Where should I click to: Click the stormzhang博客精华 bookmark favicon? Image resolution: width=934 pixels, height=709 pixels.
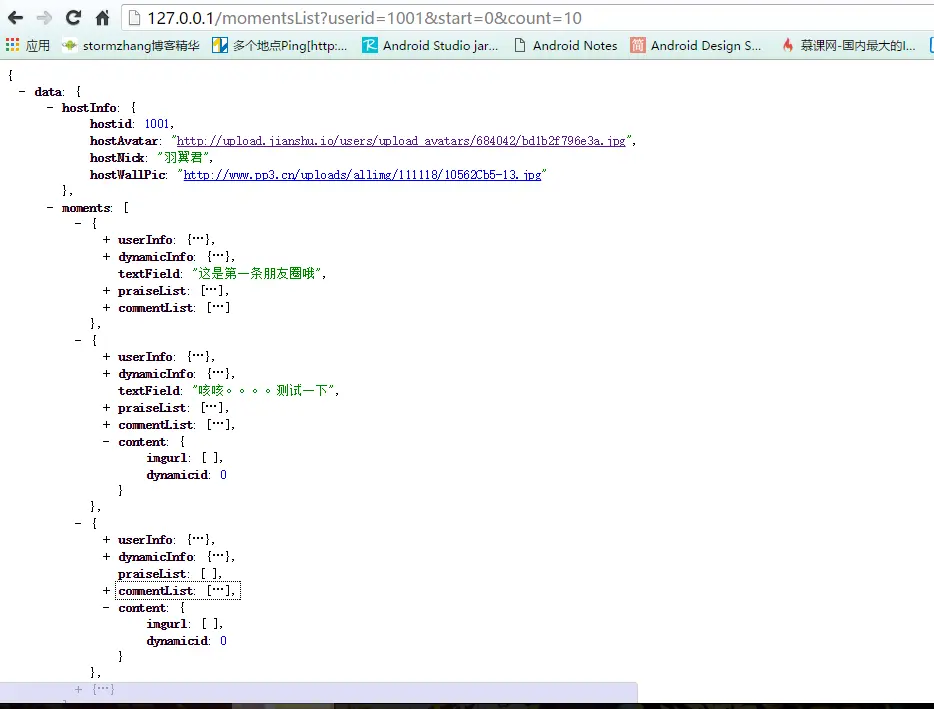pos(69,44)
